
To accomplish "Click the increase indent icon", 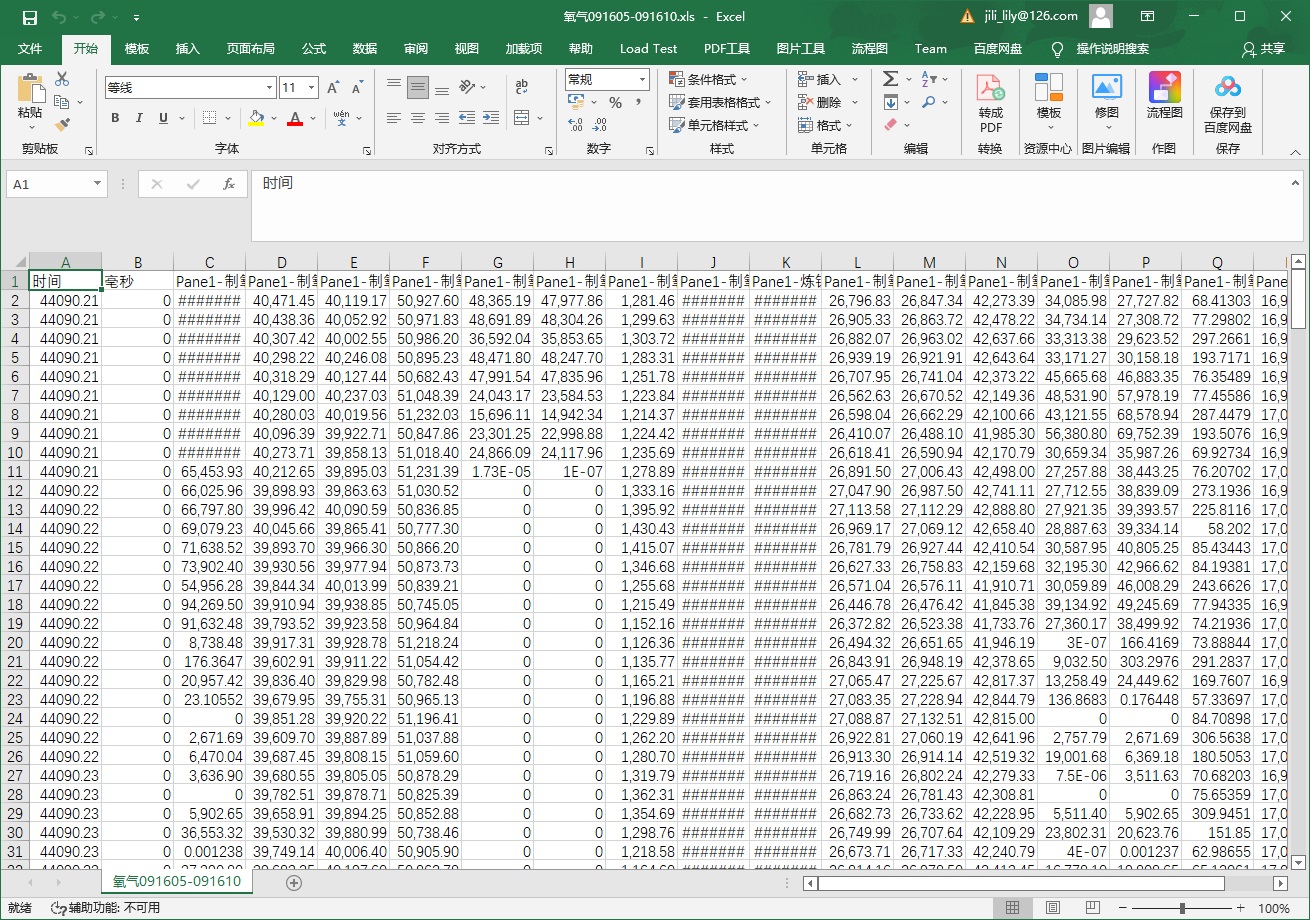I will click(x=490, y=118).
